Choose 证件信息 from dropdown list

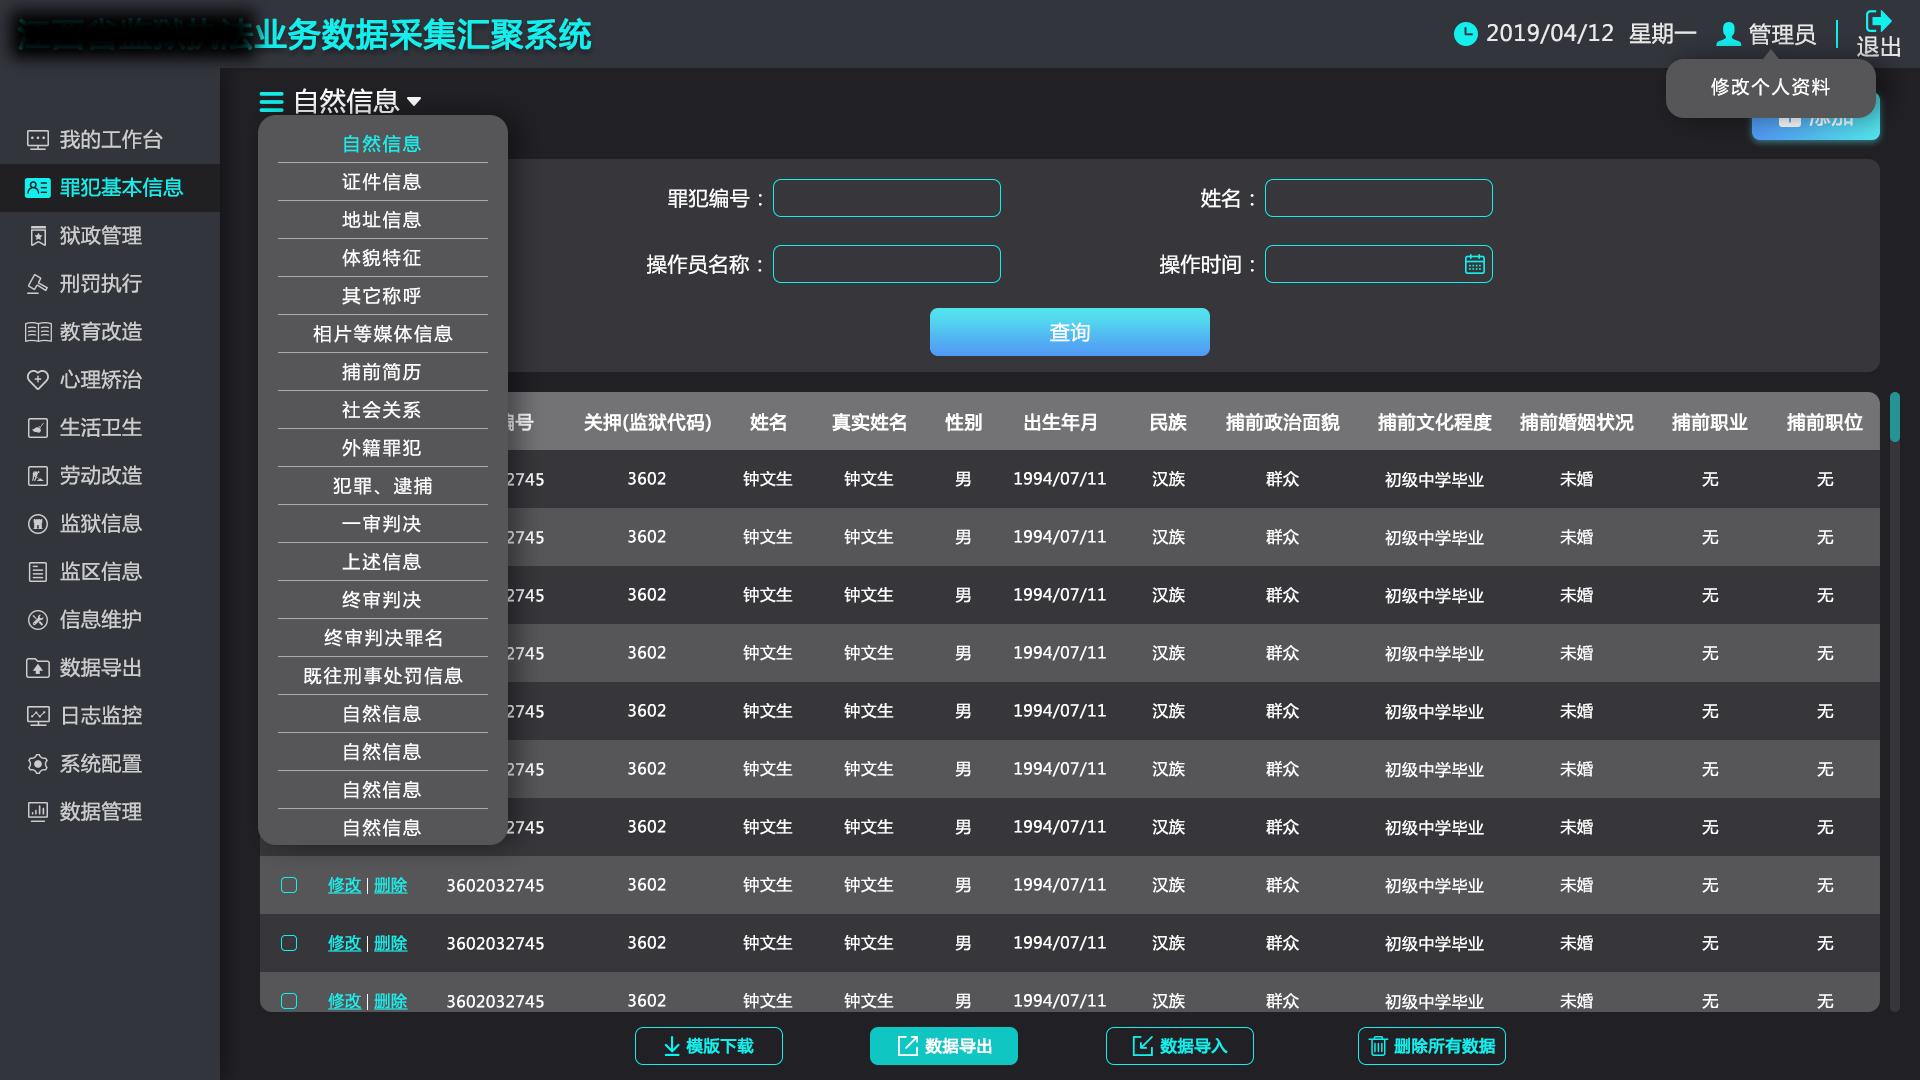(x=382, y=182)
